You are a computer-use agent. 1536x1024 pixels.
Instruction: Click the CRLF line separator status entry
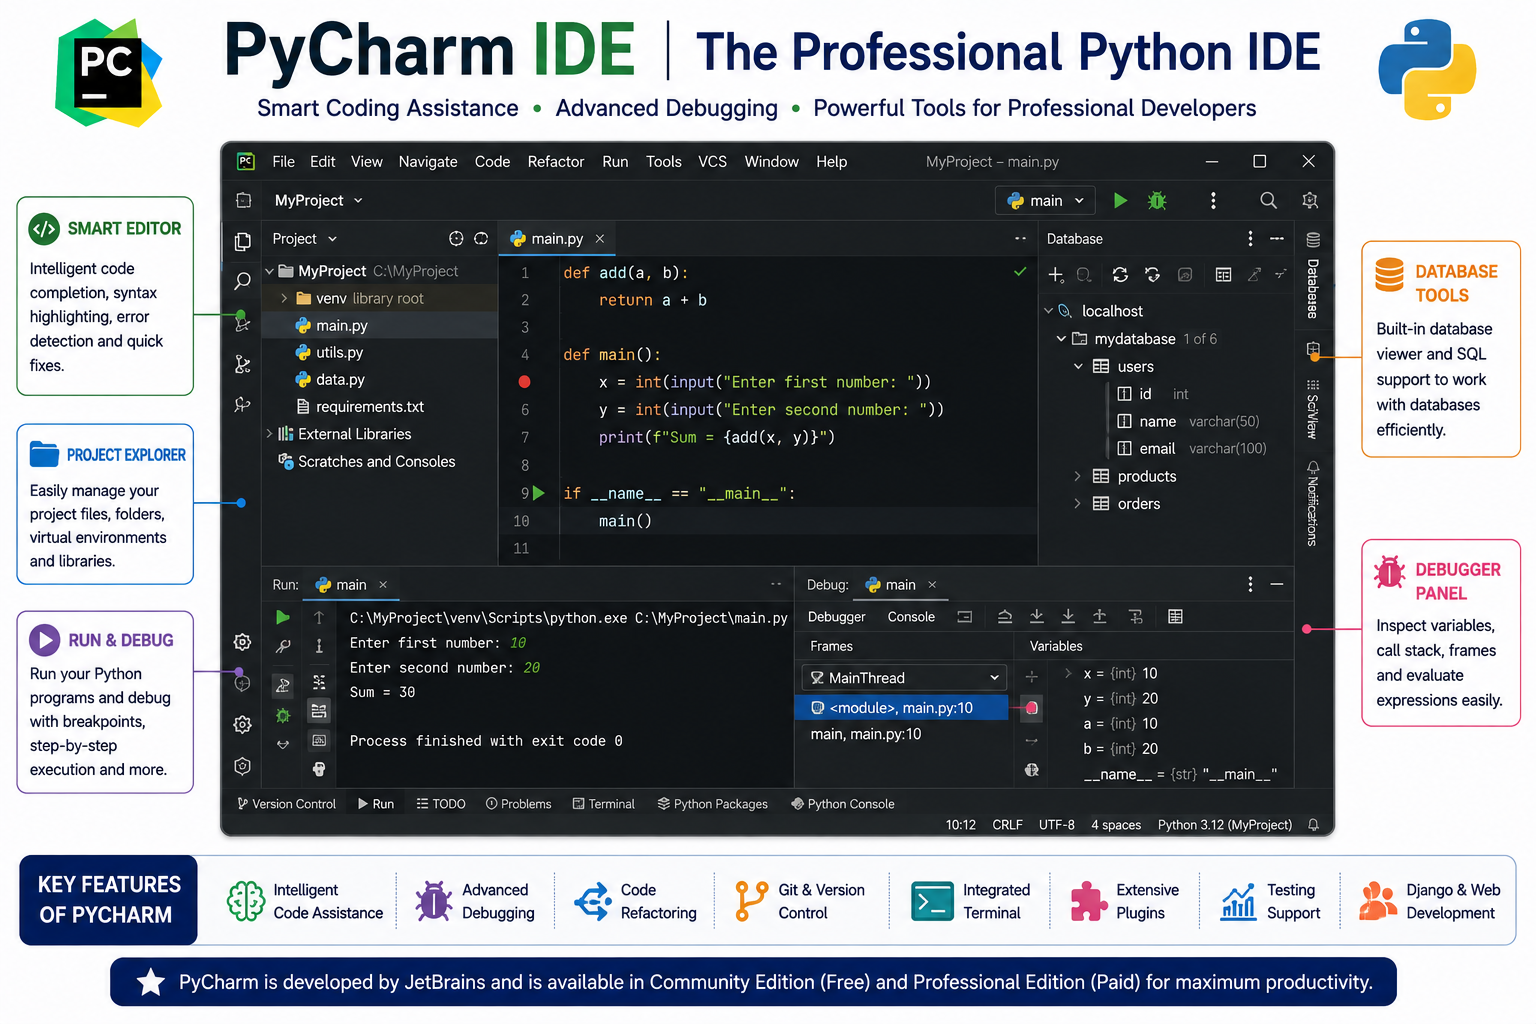[1007, 825]
